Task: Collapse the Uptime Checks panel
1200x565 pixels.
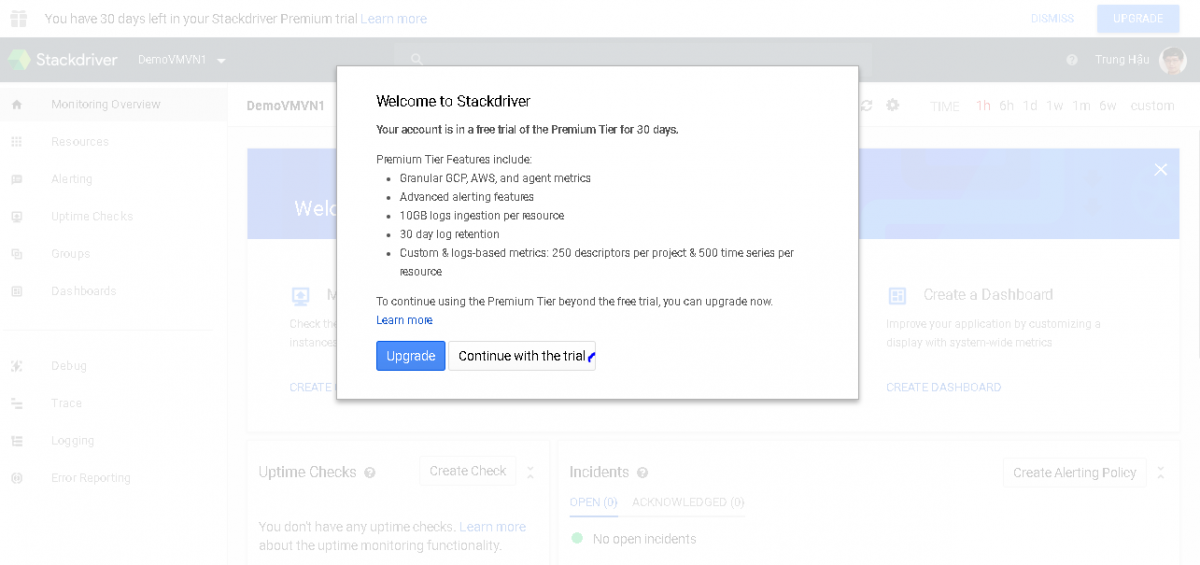Action: (x=531, y=472)
